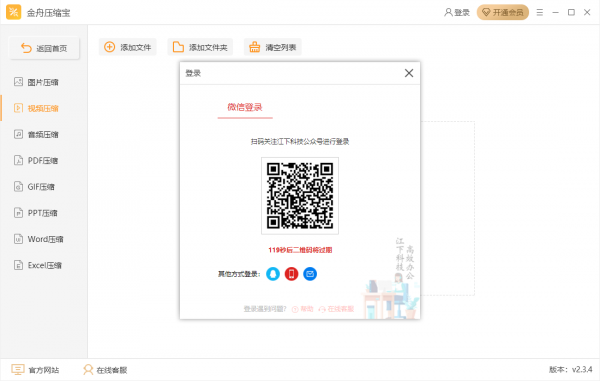
Task: Log in with the QQ icon
Action: (273, 274)
